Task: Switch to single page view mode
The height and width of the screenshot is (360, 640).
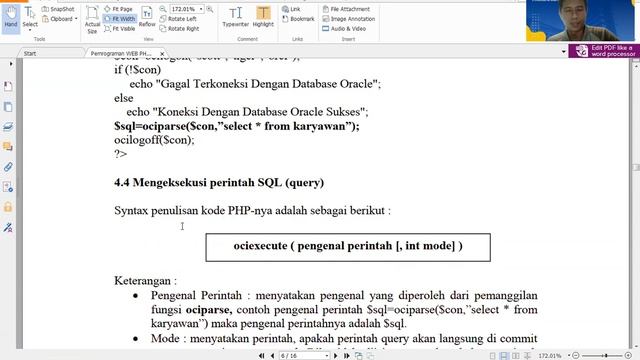Action: [493, 356]
